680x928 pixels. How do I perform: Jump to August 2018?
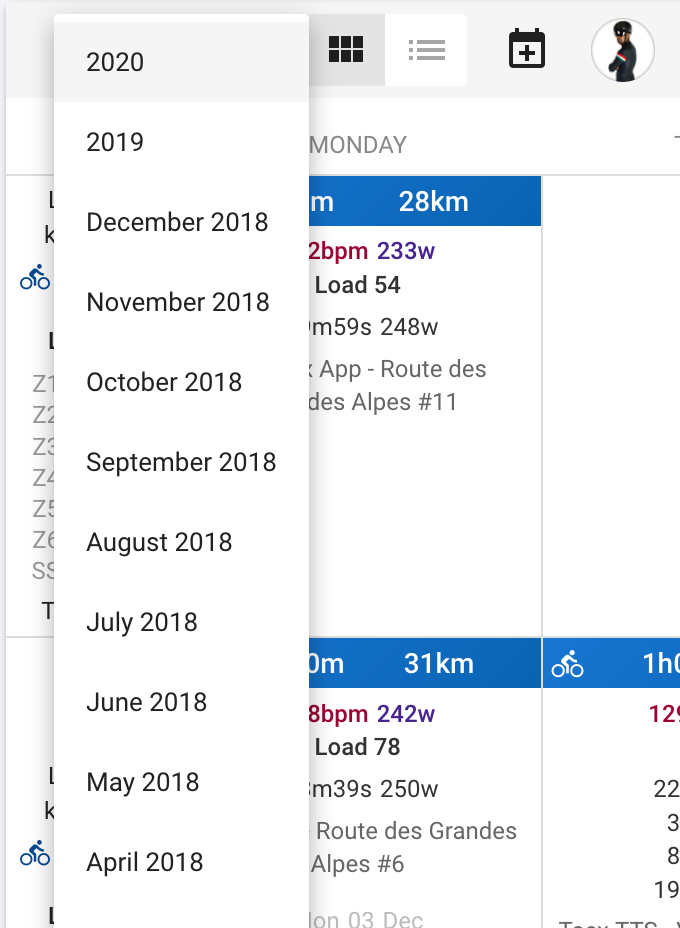(181, 542)
